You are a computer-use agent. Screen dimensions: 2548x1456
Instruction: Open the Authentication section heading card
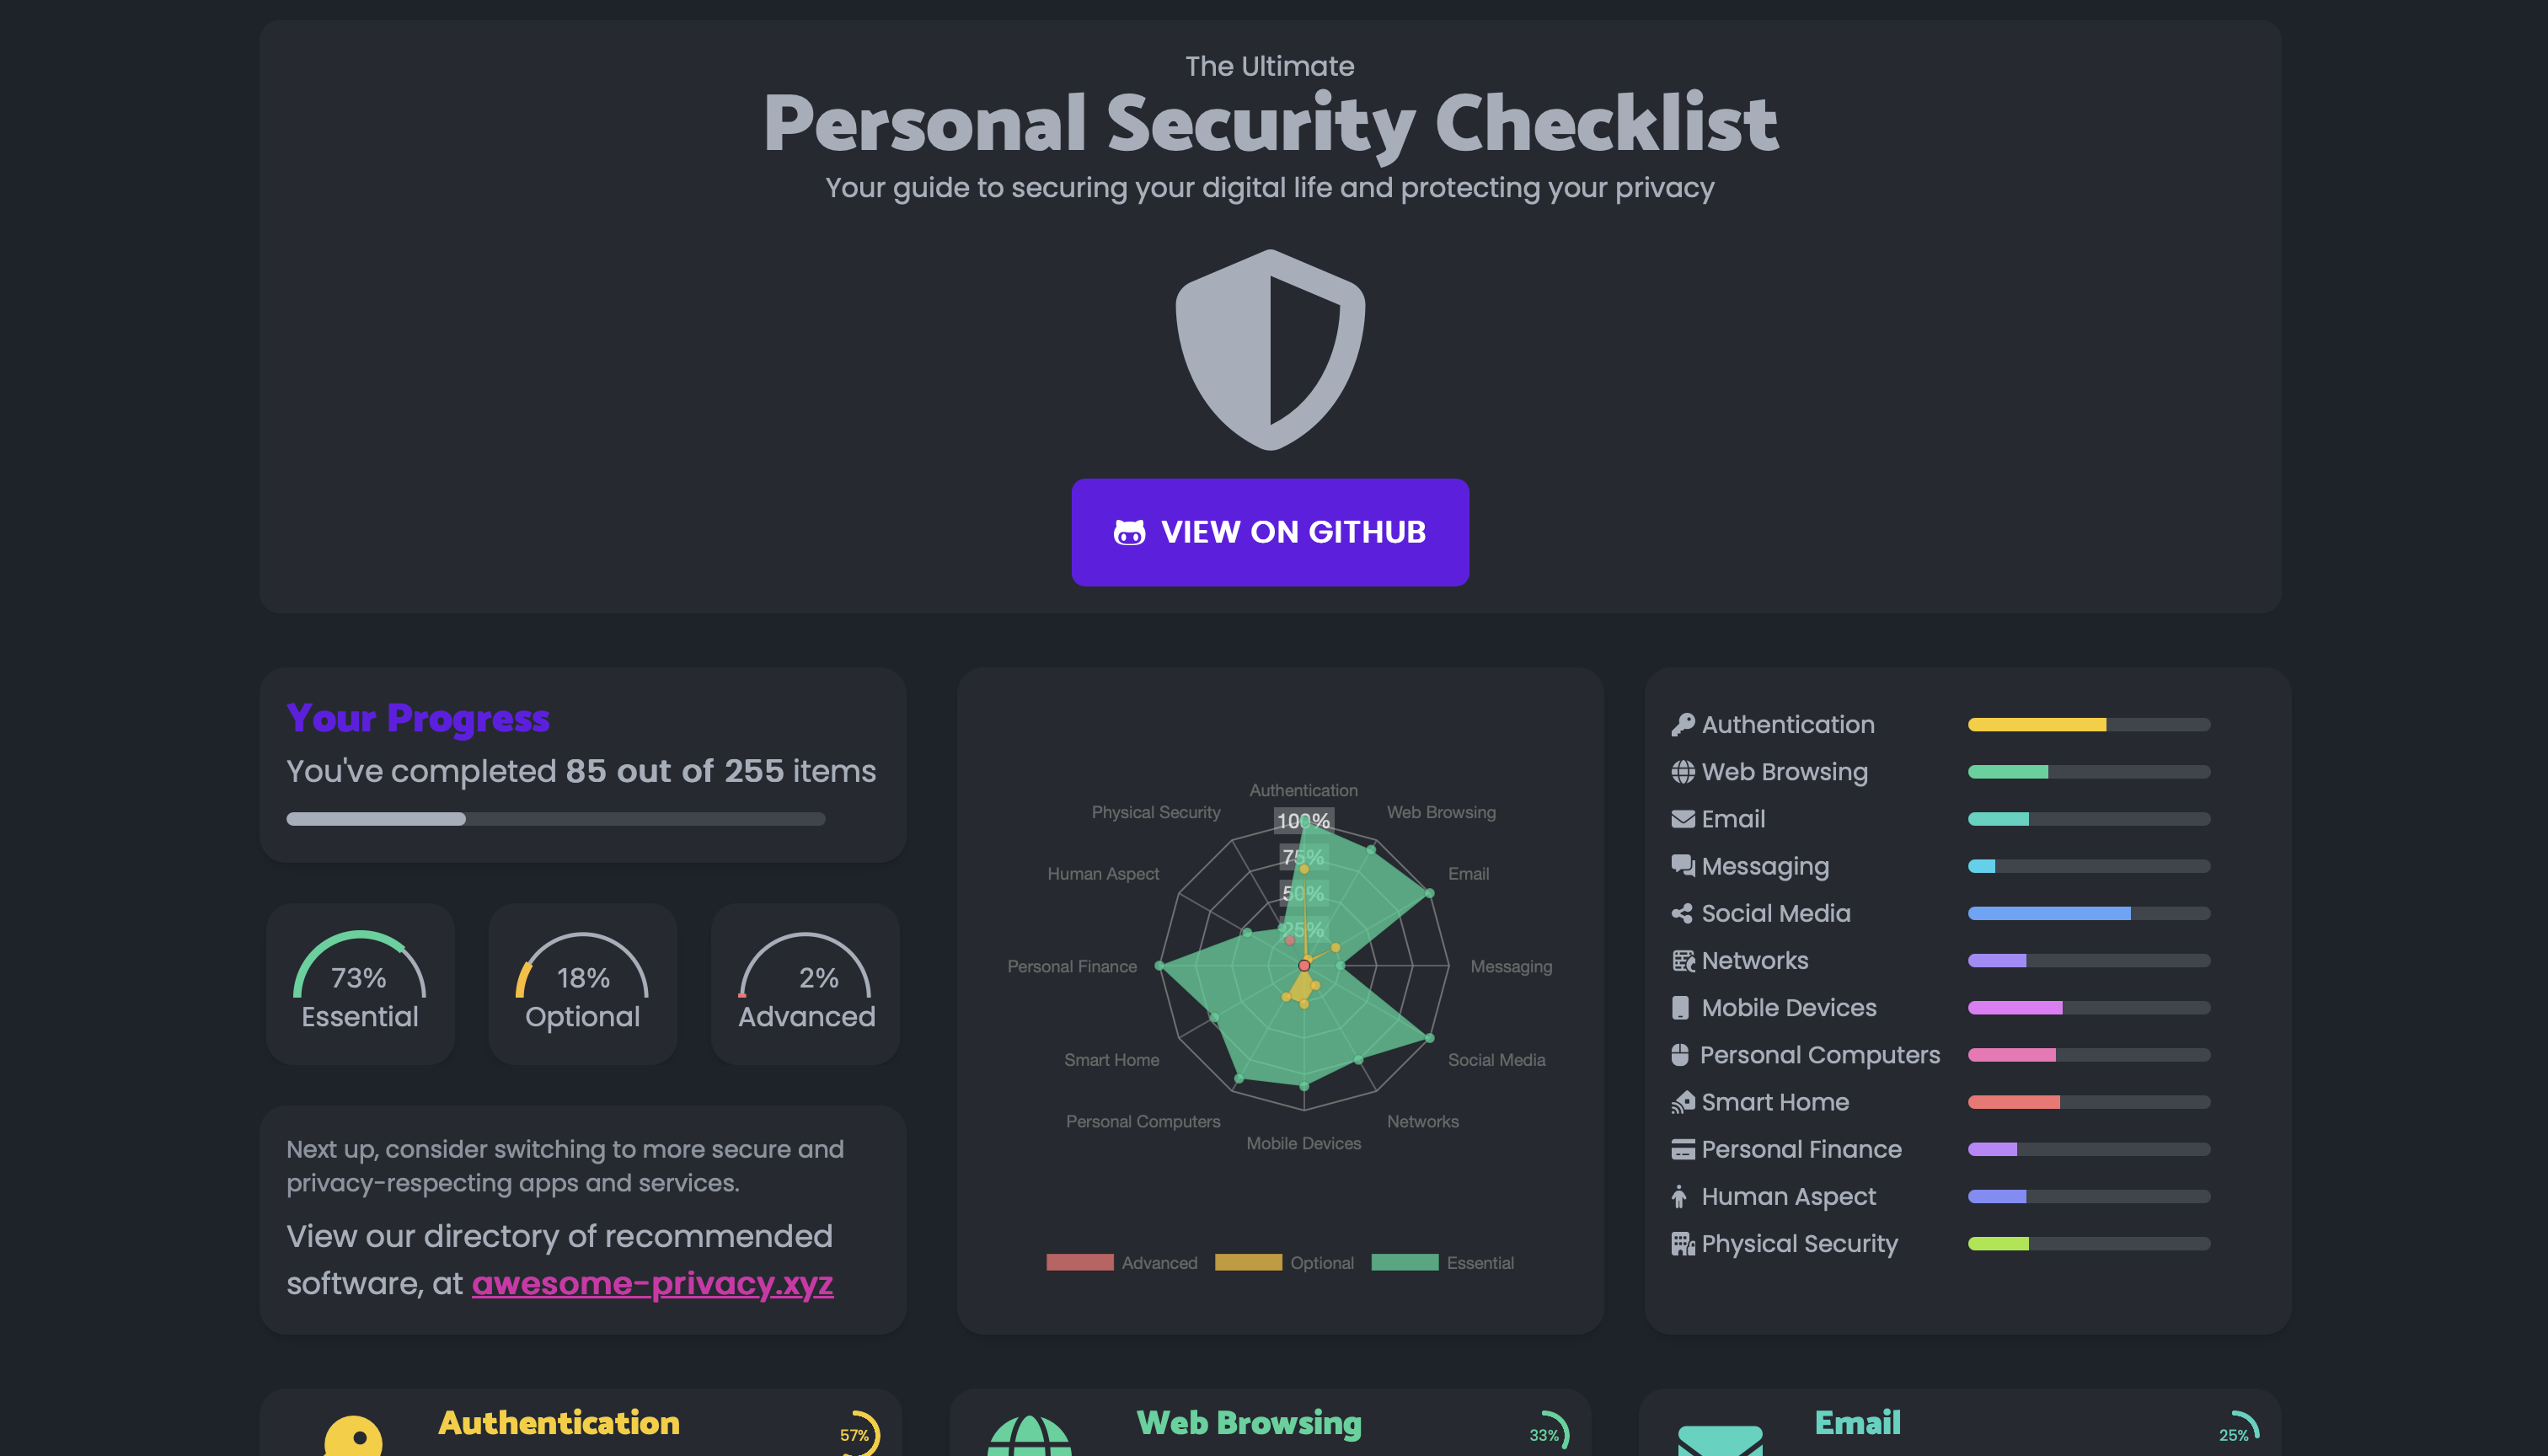tap(558, 1423)
